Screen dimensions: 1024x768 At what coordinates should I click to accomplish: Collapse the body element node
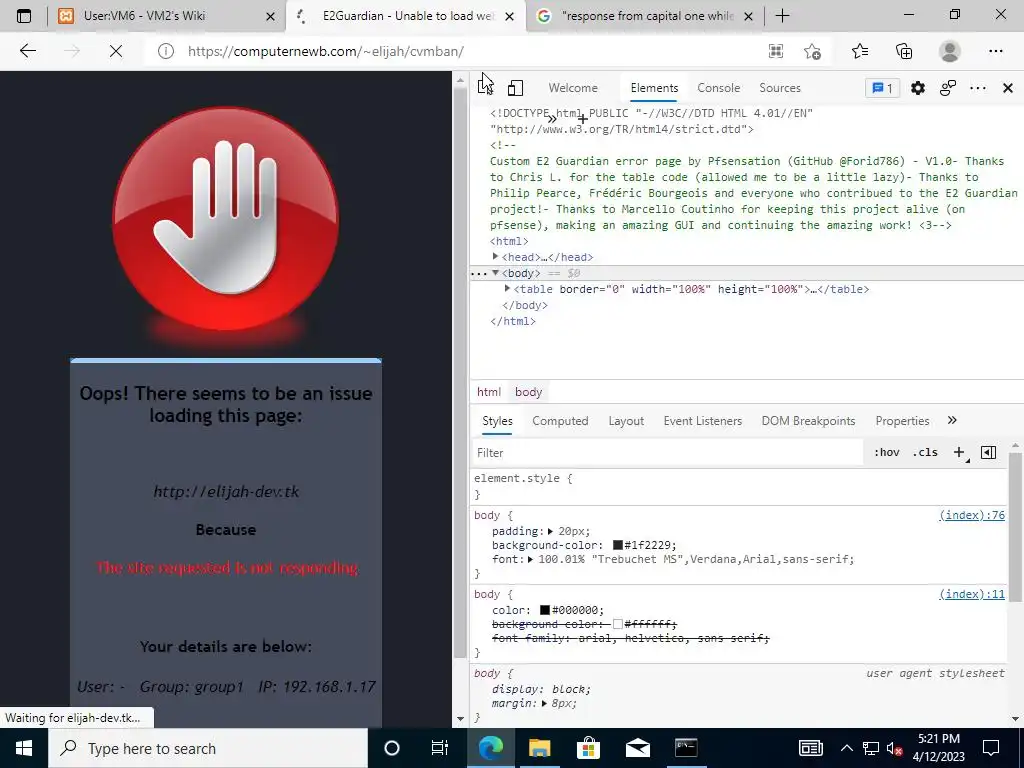(496, 273)
